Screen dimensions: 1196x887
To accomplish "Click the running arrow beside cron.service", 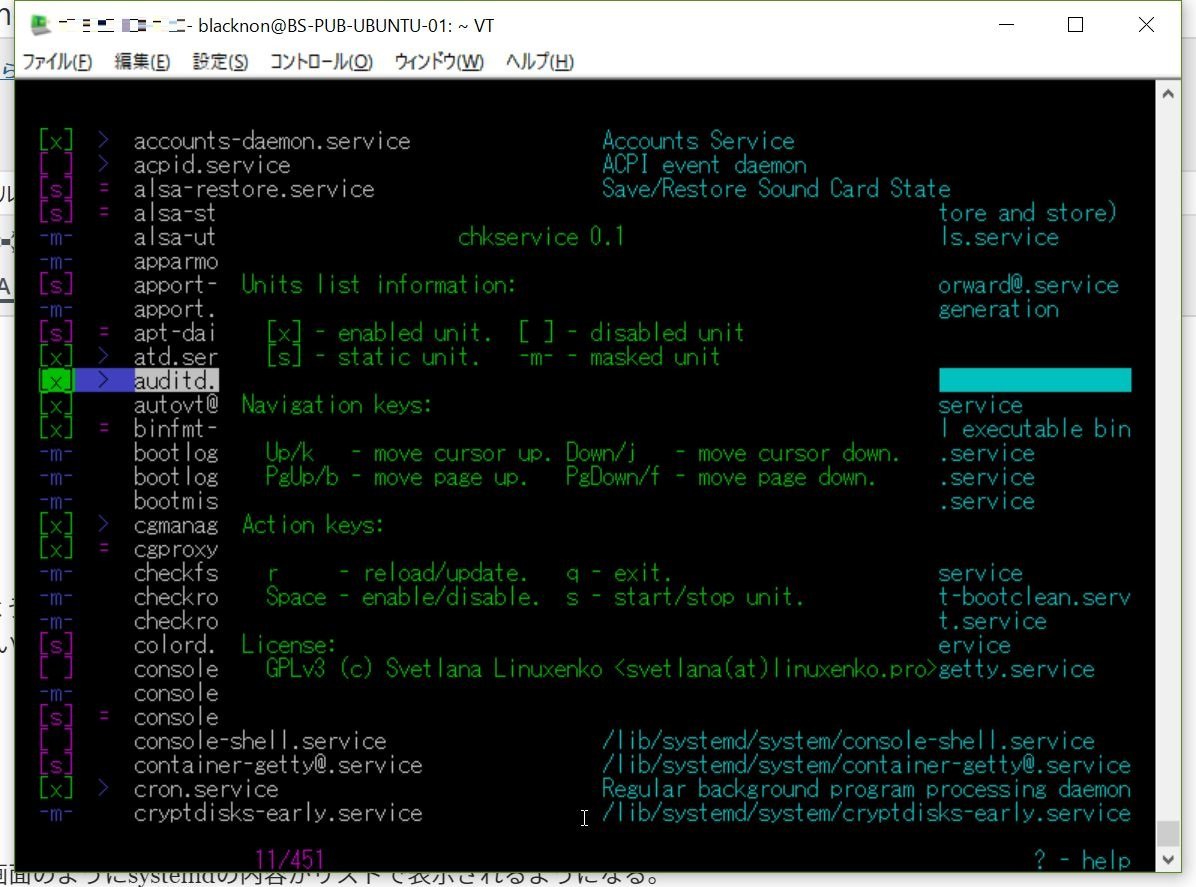I will (103, 788).
